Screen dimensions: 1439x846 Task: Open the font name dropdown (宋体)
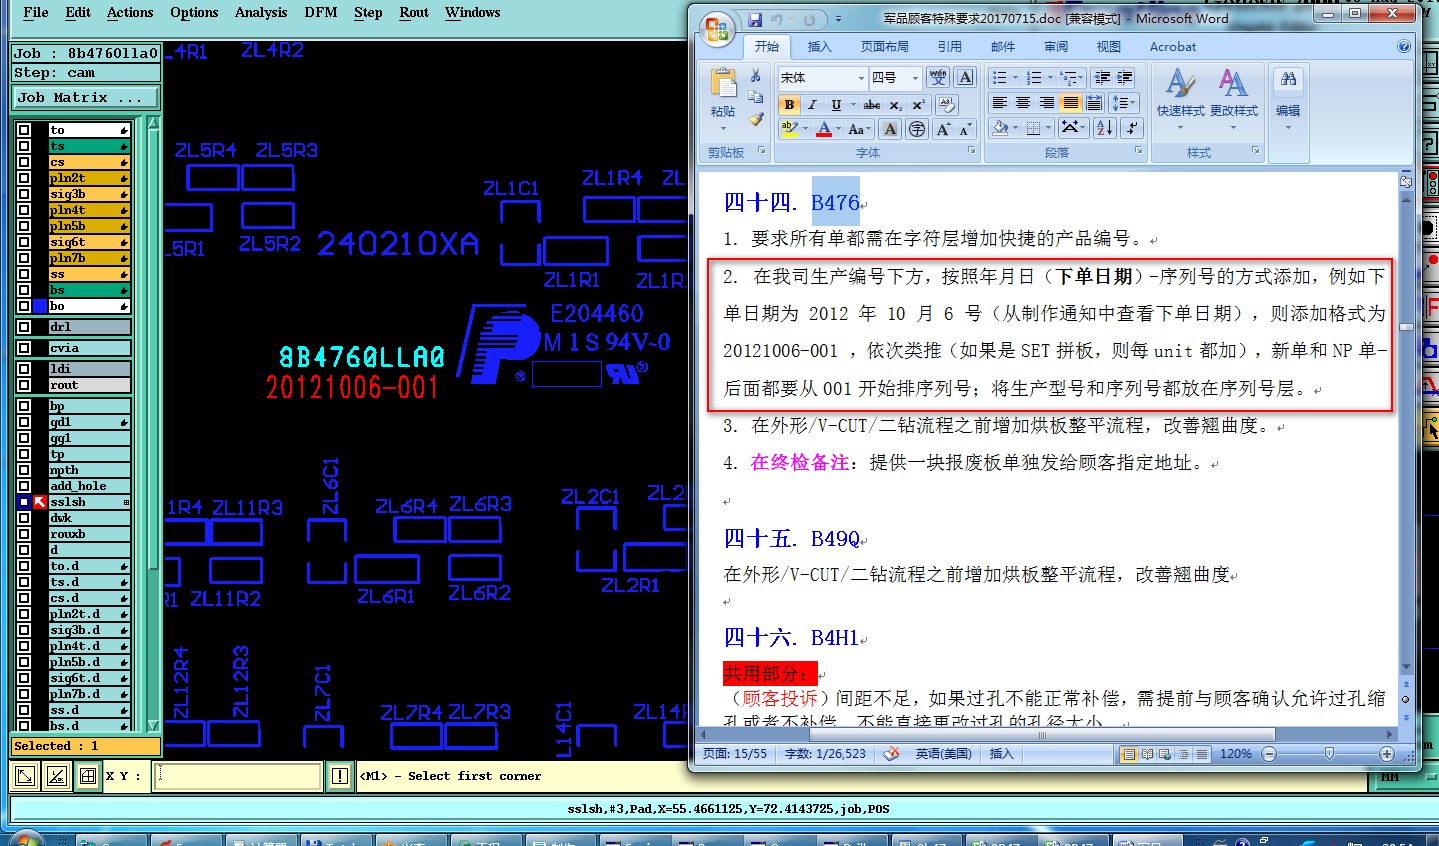tap(861, 78)
